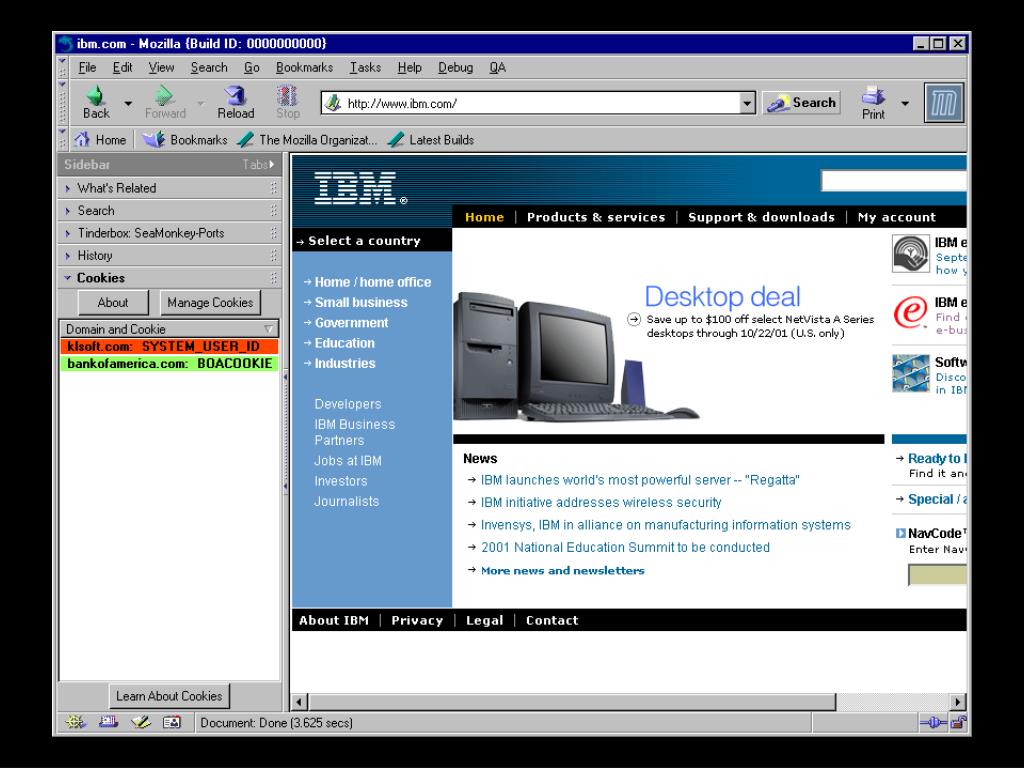Open the Jobs at IBM link
The height and width of the screenshot is (768, 1024).
pos(347,460)
